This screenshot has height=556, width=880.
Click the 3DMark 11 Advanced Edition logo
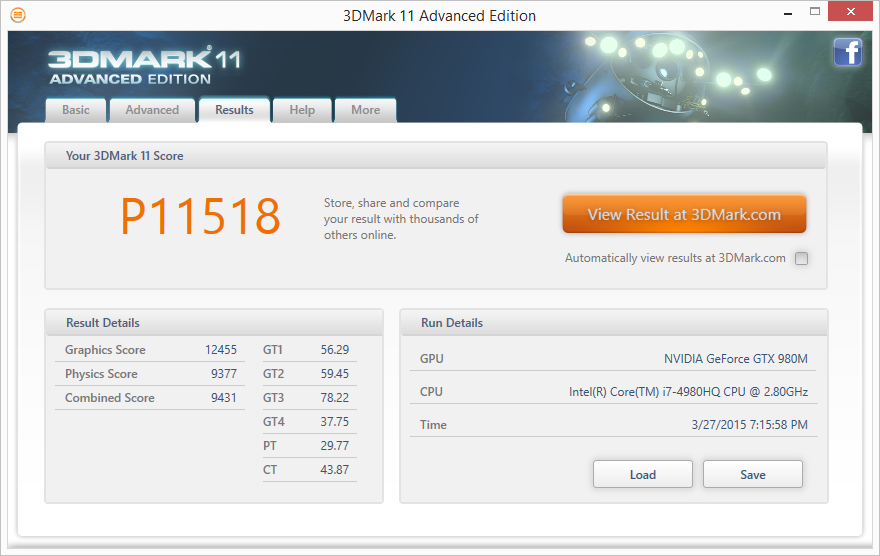pos(144,66)
